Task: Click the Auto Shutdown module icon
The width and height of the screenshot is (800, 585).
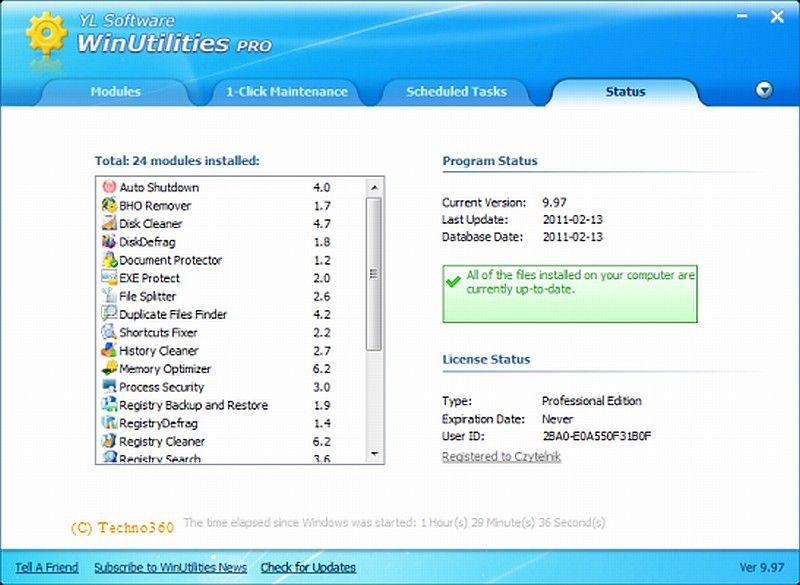Action: (110, 187)
